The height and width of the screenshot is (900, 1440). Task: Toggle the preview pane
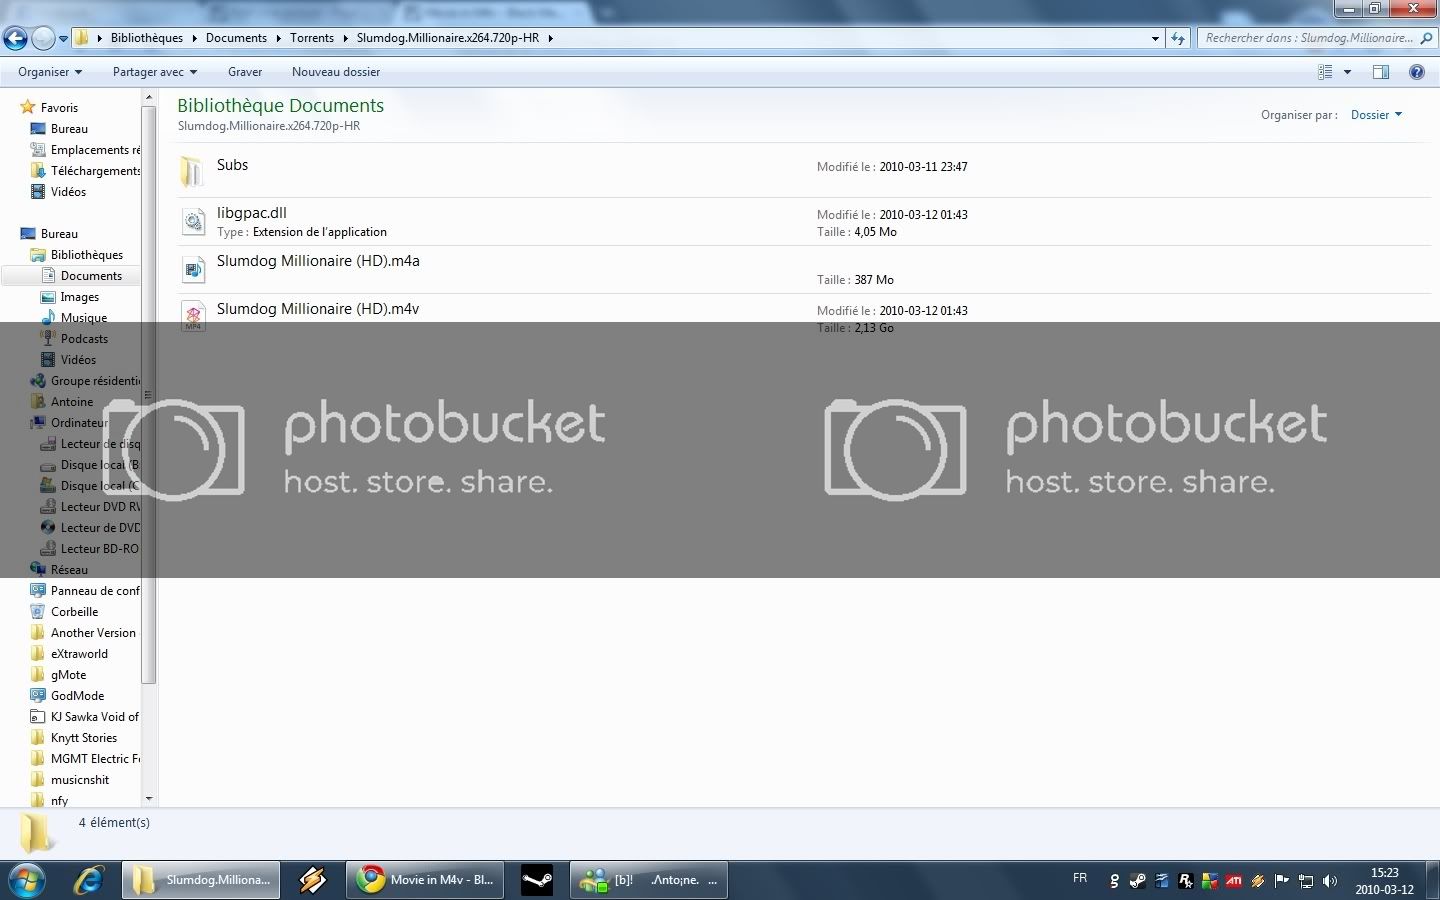tap(1381, 72)
